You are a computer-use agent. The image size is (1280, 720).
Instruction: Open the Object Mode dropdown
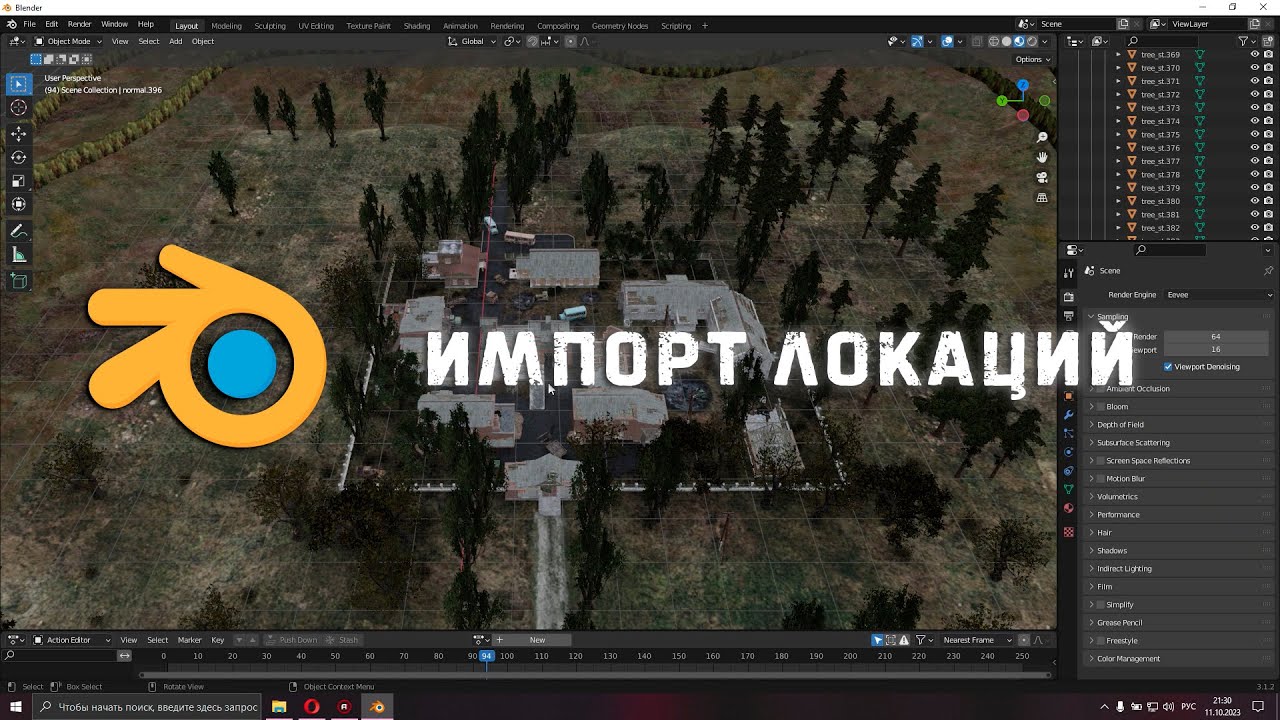68,41
